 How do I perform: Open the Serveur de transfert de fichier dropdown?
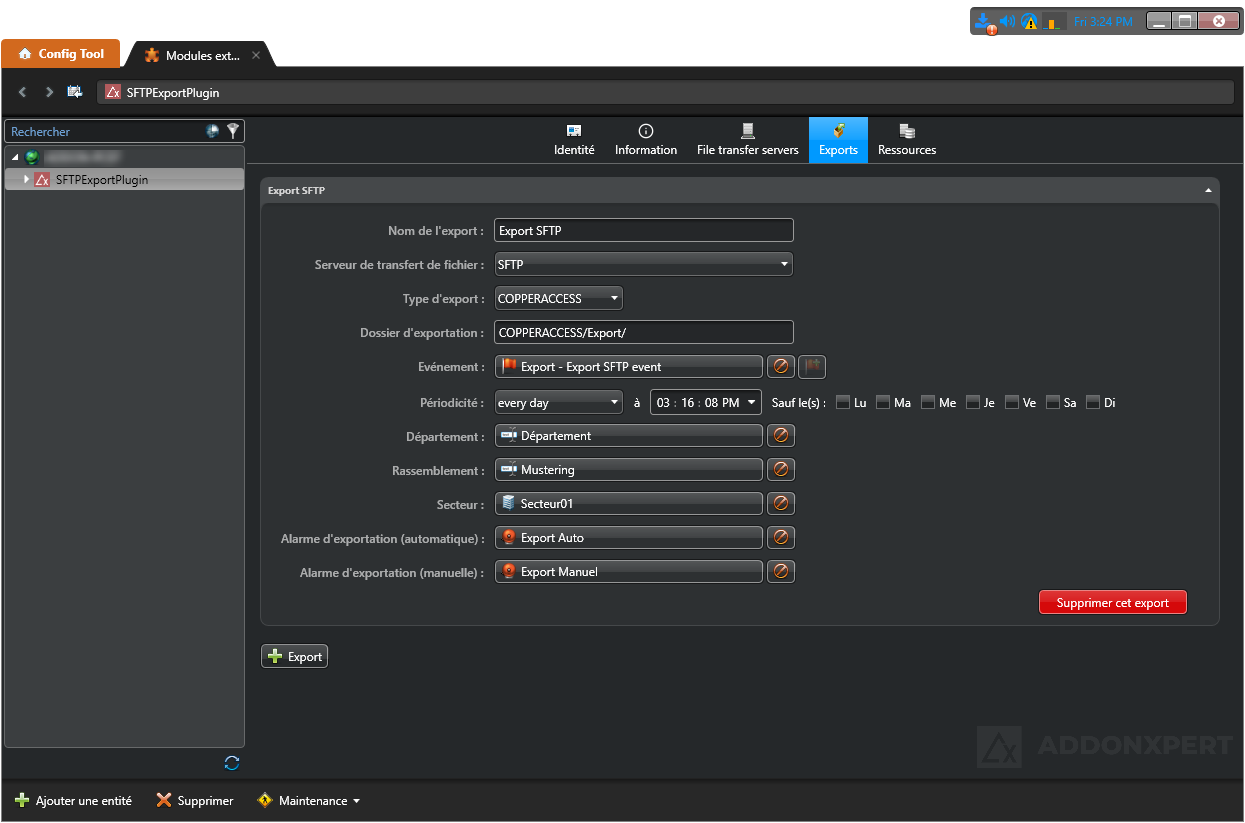pyautogui.click(x=643, y=265)
